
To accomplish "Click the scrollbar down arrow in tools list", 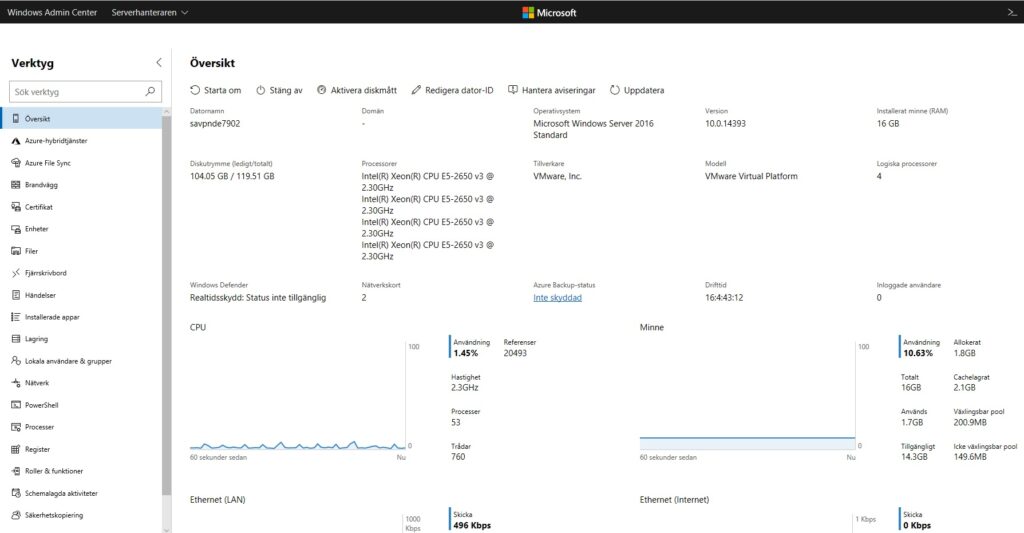I will (x=167, y=530).
